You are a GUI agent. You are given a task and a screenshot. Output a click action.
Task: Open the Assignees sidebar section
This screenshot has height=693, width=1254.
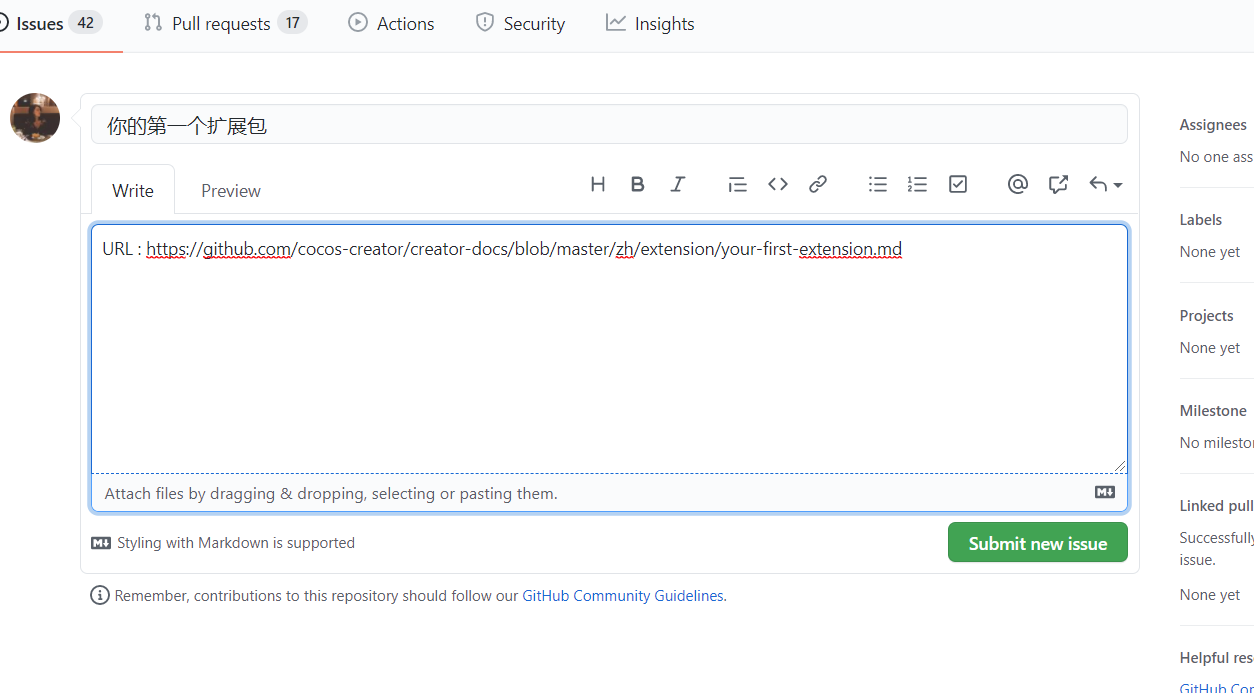1213,125
